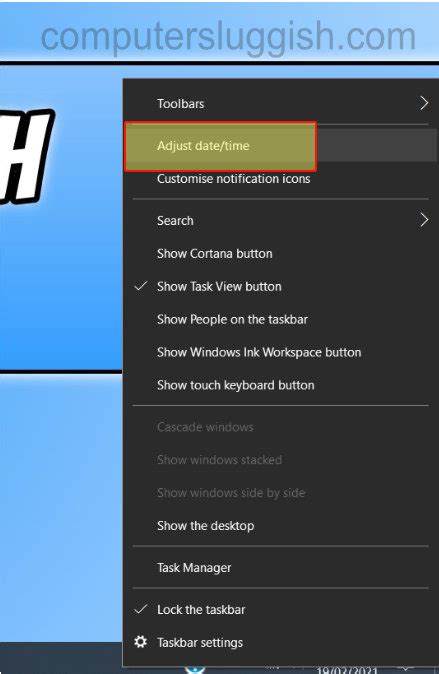Viewport: 439px width, 674px height.
Task: Open the Taskbar settings text entry
Action: point(200,643)
